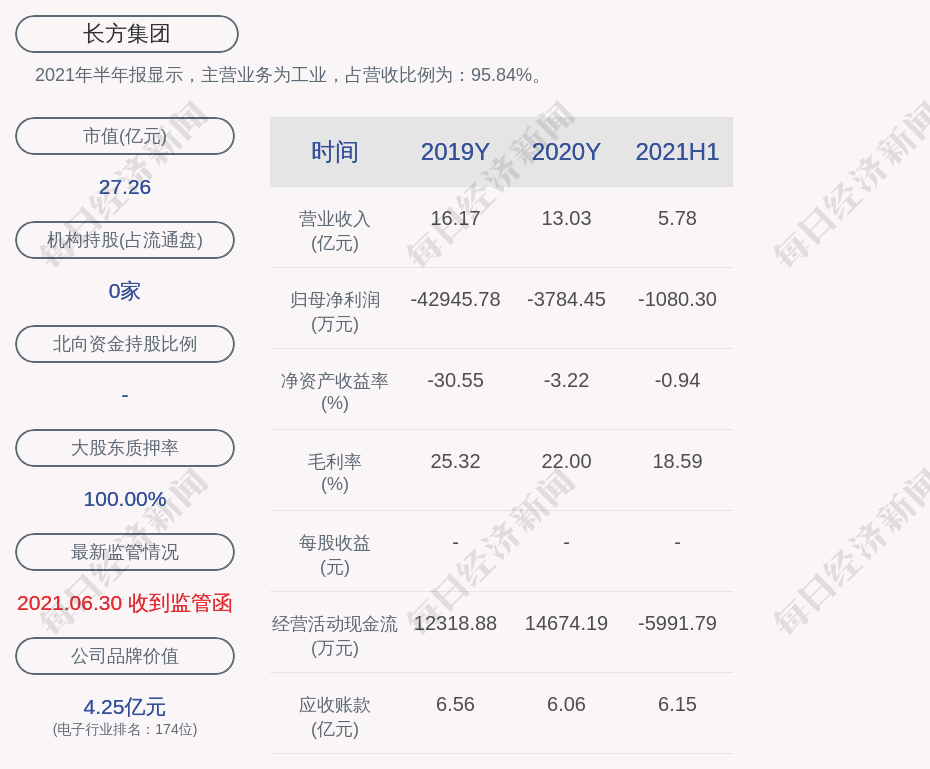Click the 4.25亿元 brand value figure
The image size is (930, 769).
click(x=125, y=707)
